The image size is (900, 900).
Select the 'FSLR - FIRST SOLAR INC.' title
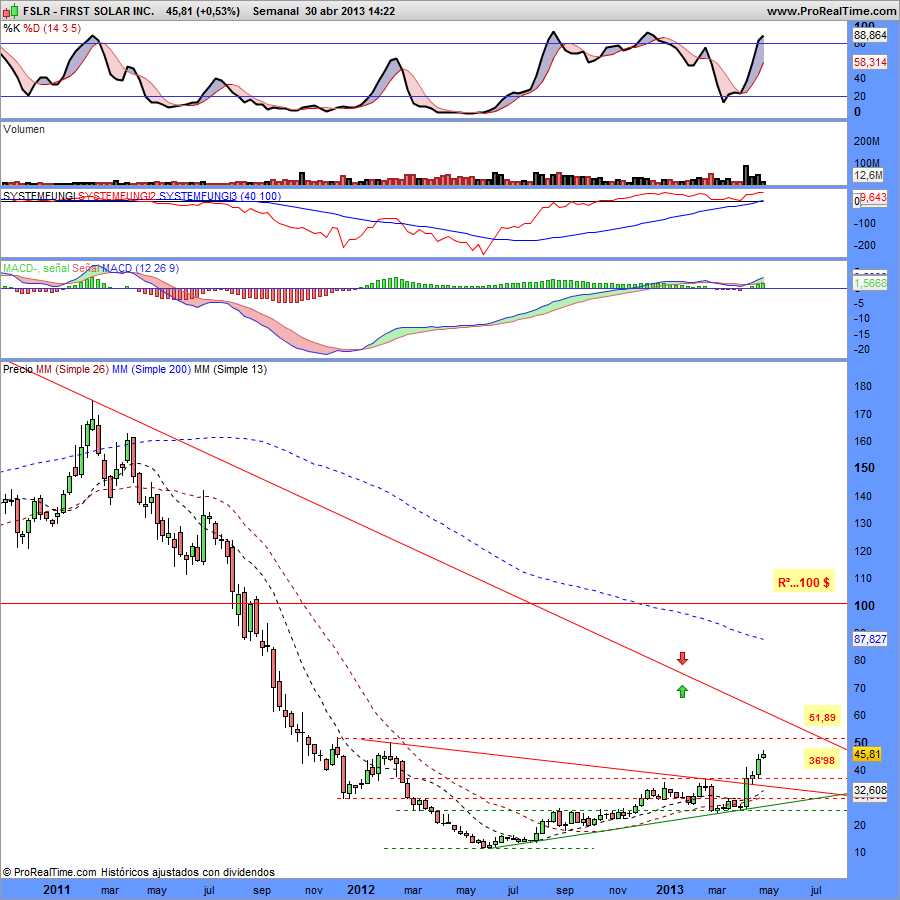coord(88,11)
